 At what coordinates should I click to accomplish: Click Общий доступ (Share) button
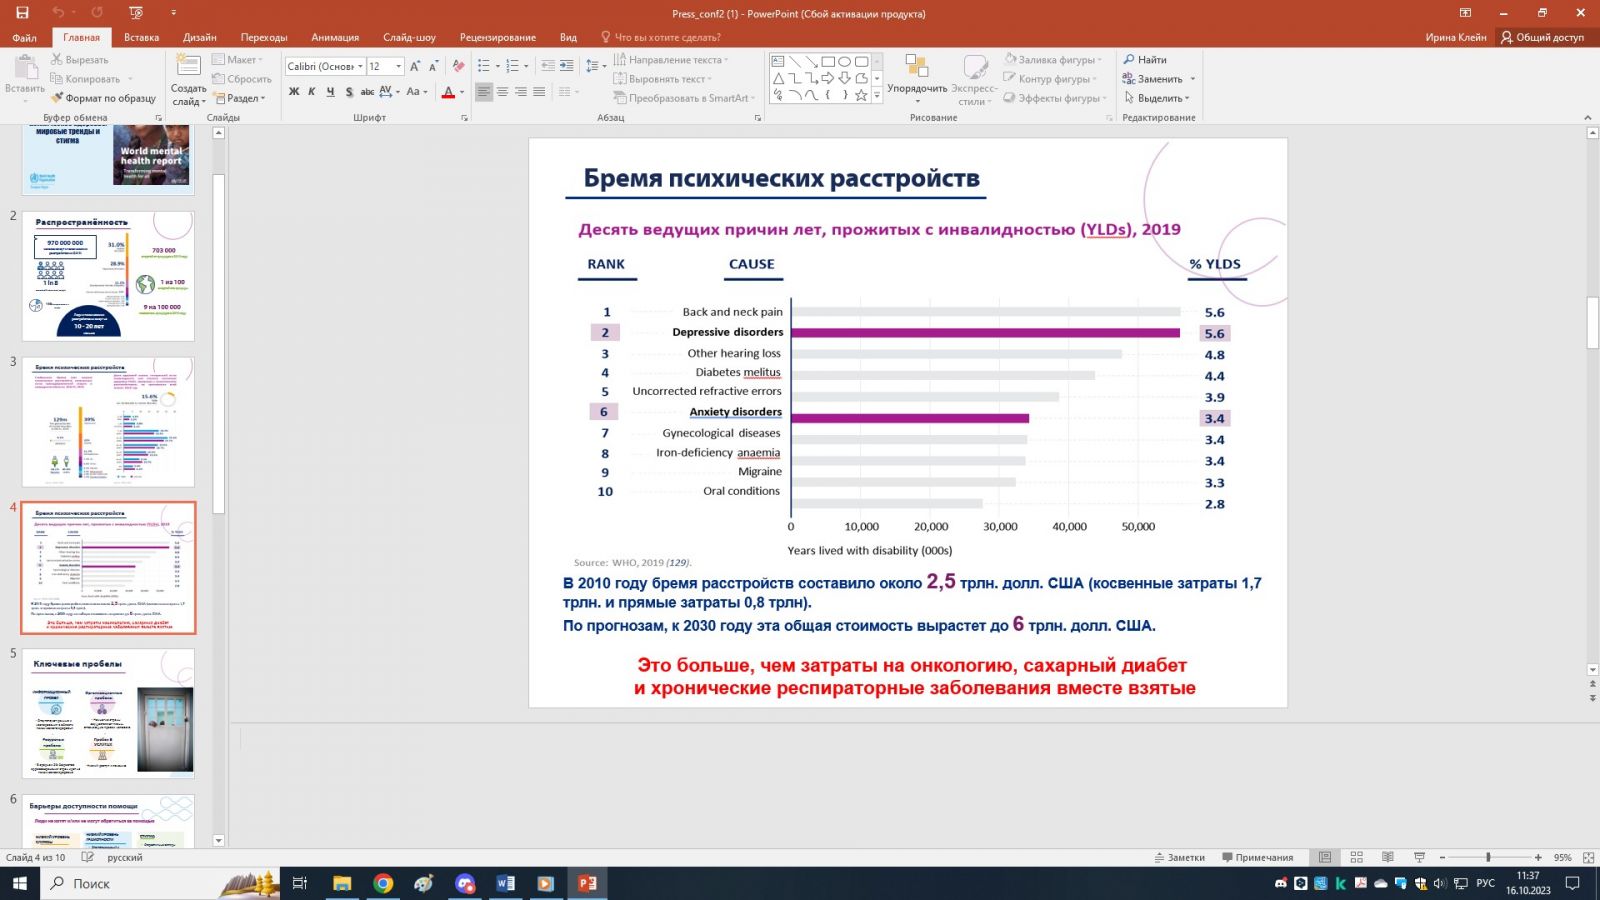click(x=1542, y=37)
